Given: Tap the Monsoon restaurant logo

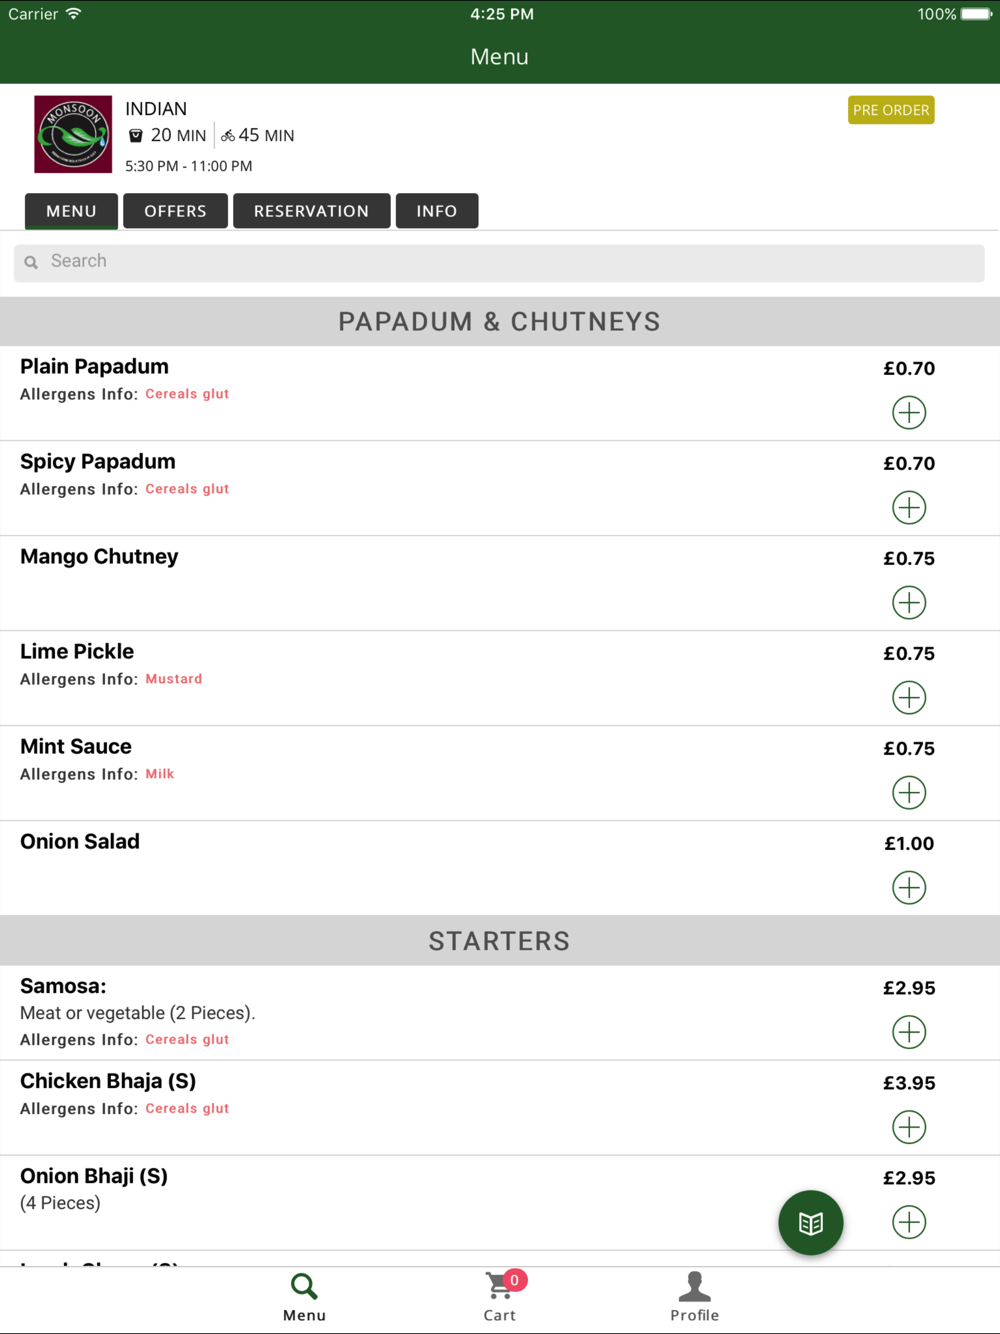Looking at the screenshot, I should (73, 134).
